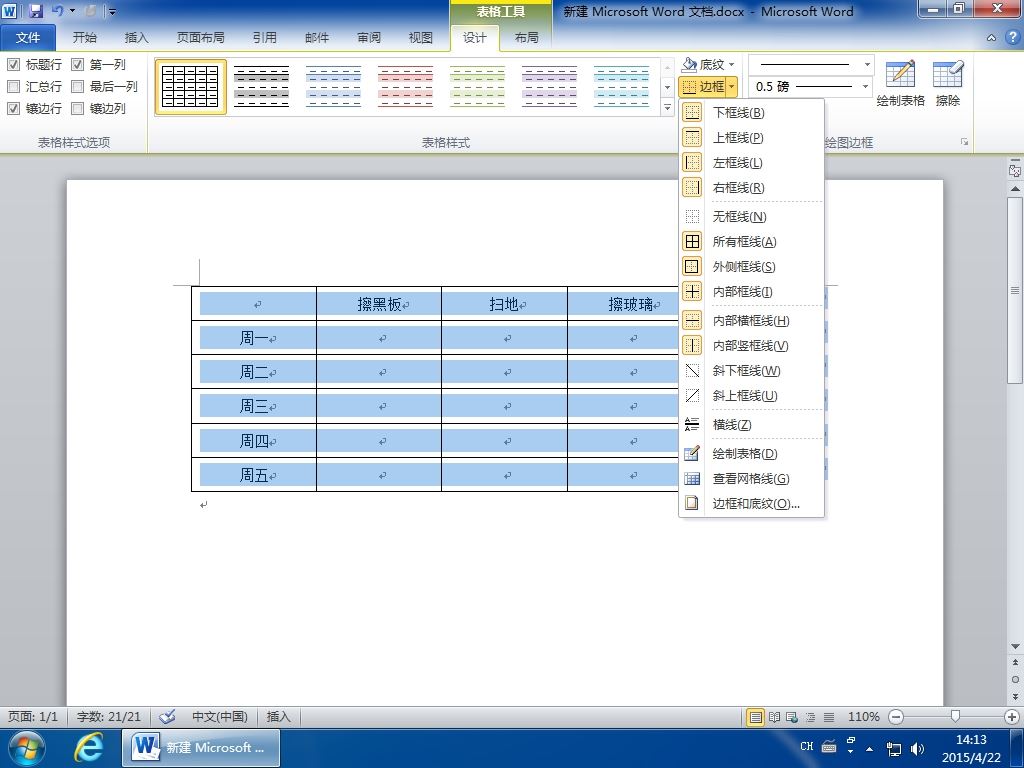Click language 中文(中国) in status bar
1024x768 pixels.
tap(219, 716)
